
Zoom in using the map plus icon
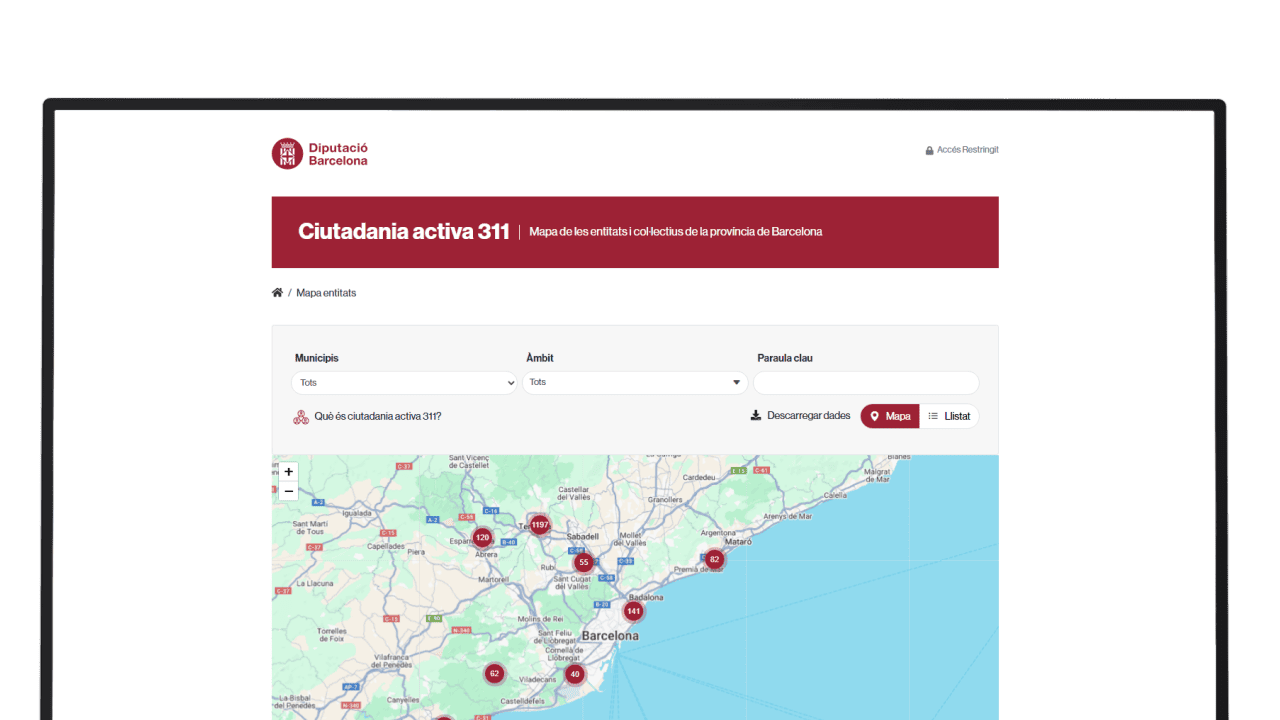pyautogui.click(x=288, y=471)
